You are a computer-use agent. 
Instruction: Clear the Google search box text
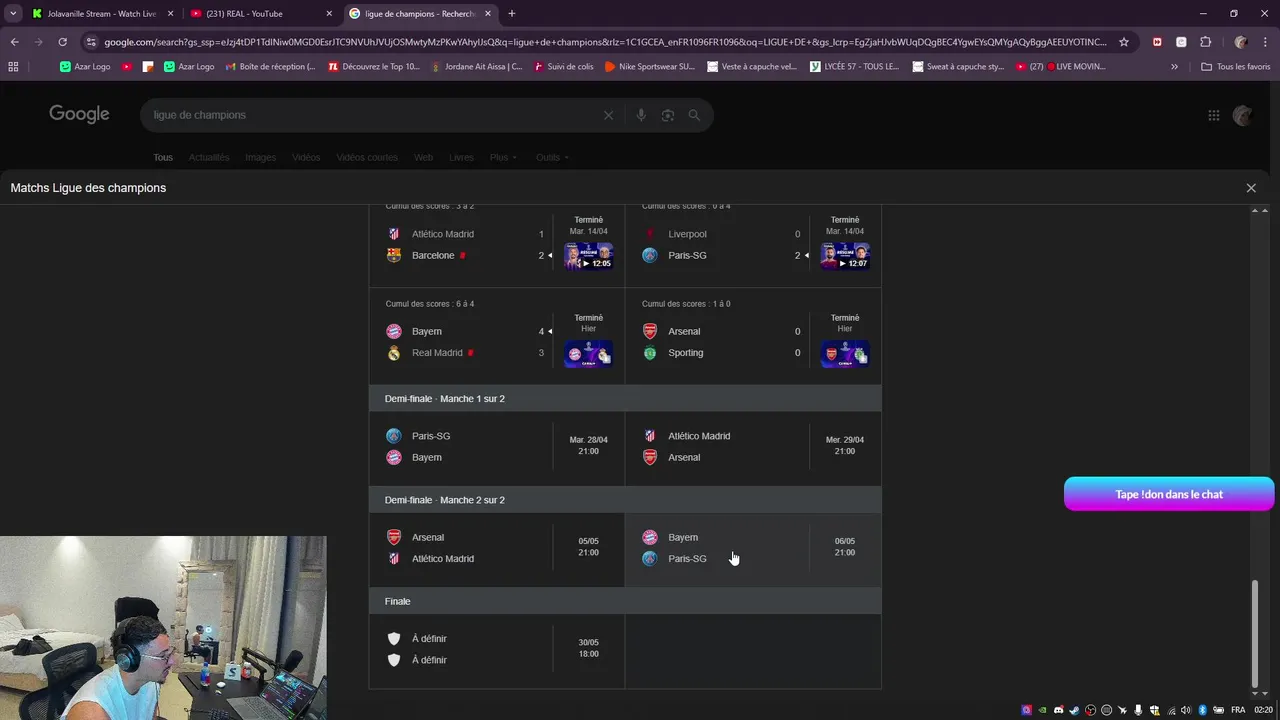(x=608, y=115)
